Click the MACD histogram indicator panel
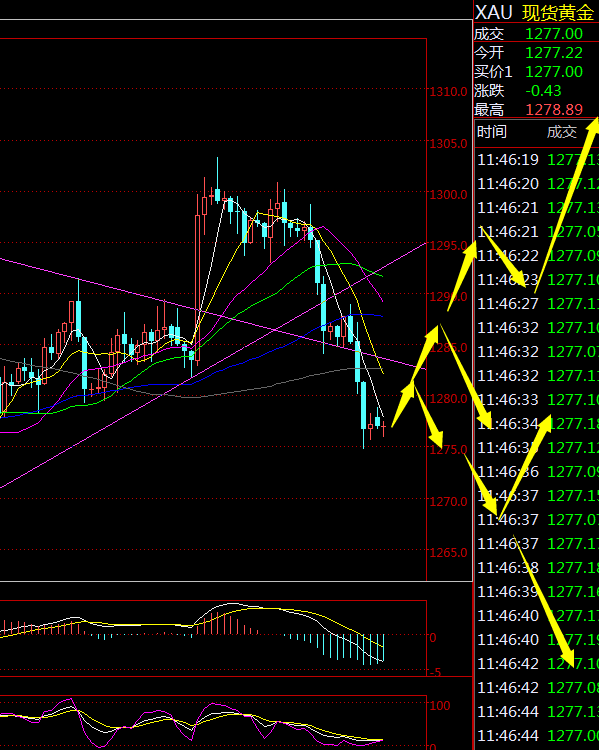 click(213, 638)
